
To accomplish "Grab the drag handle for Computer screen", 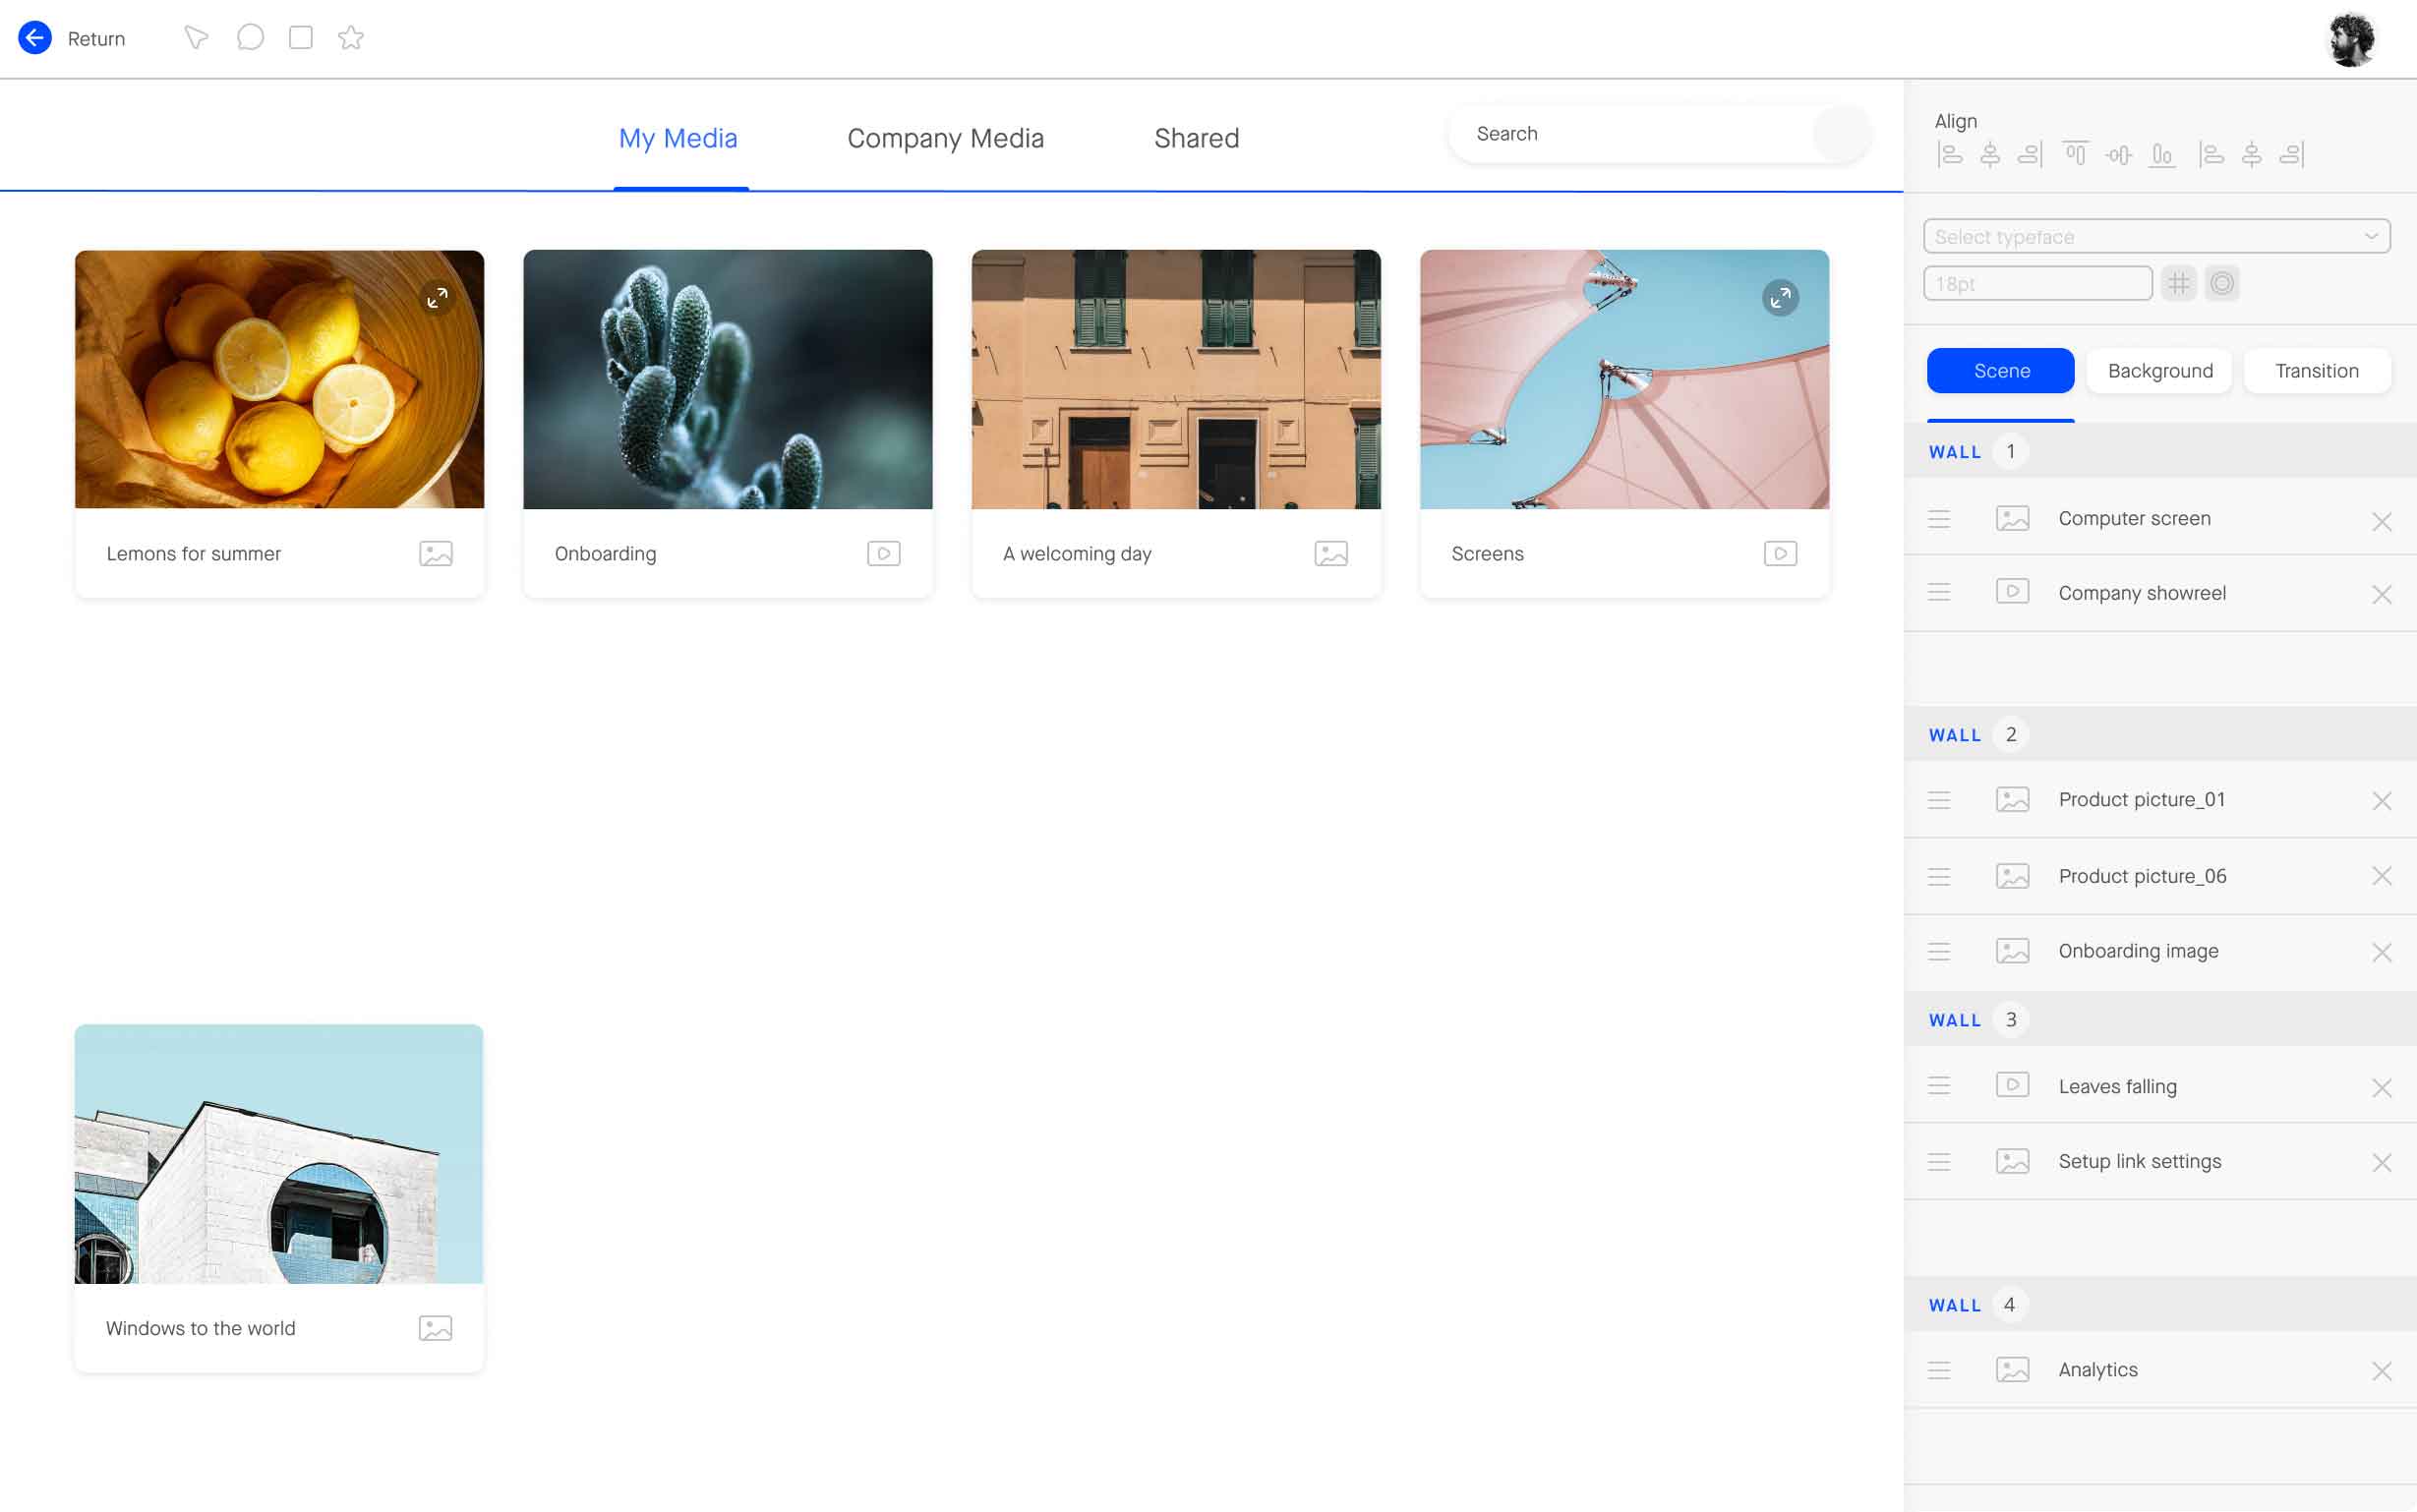I will click(x=1939, y=519).
